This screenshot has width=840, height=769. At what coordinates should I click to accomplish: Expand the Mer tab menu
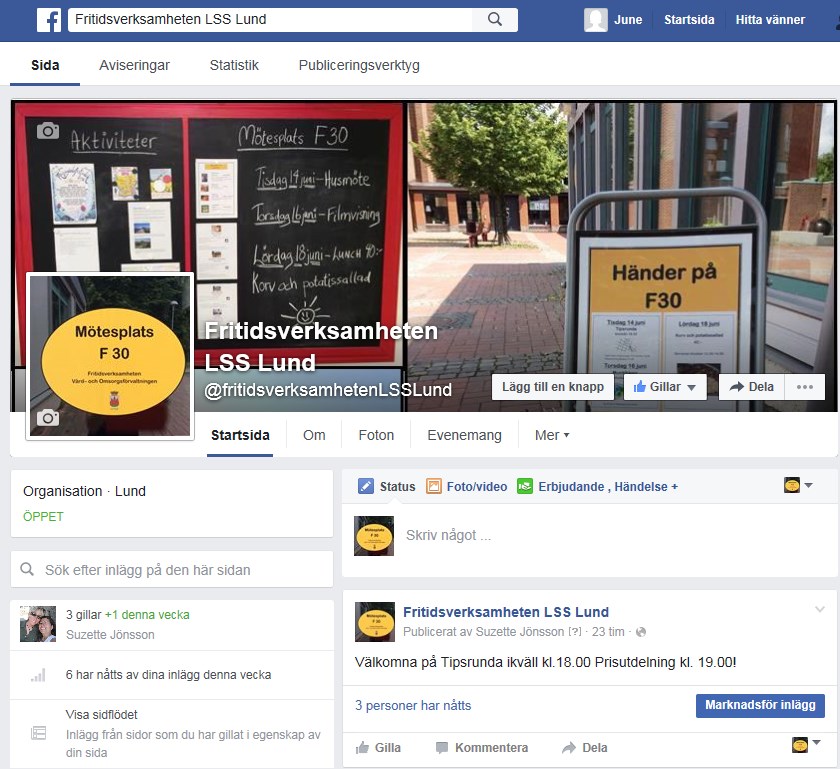552,435
